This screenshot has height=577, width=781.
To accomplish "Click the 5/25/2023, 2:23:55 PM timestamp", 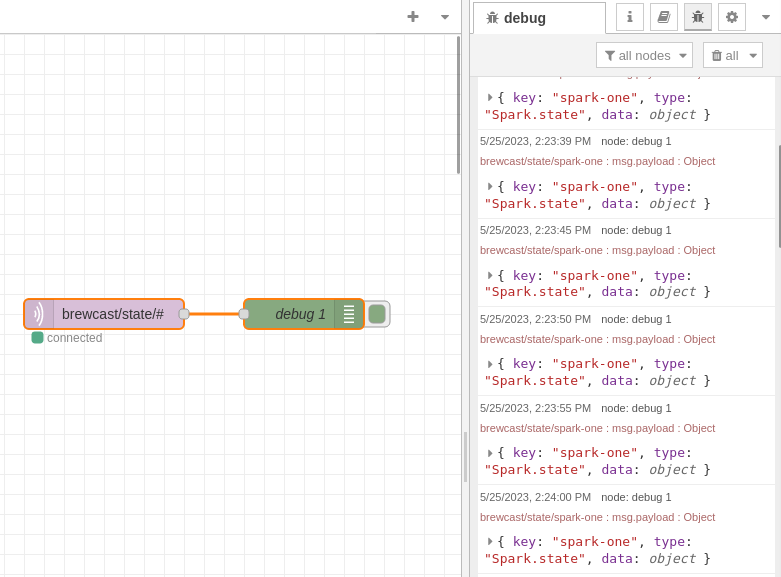I will [535, 409].
